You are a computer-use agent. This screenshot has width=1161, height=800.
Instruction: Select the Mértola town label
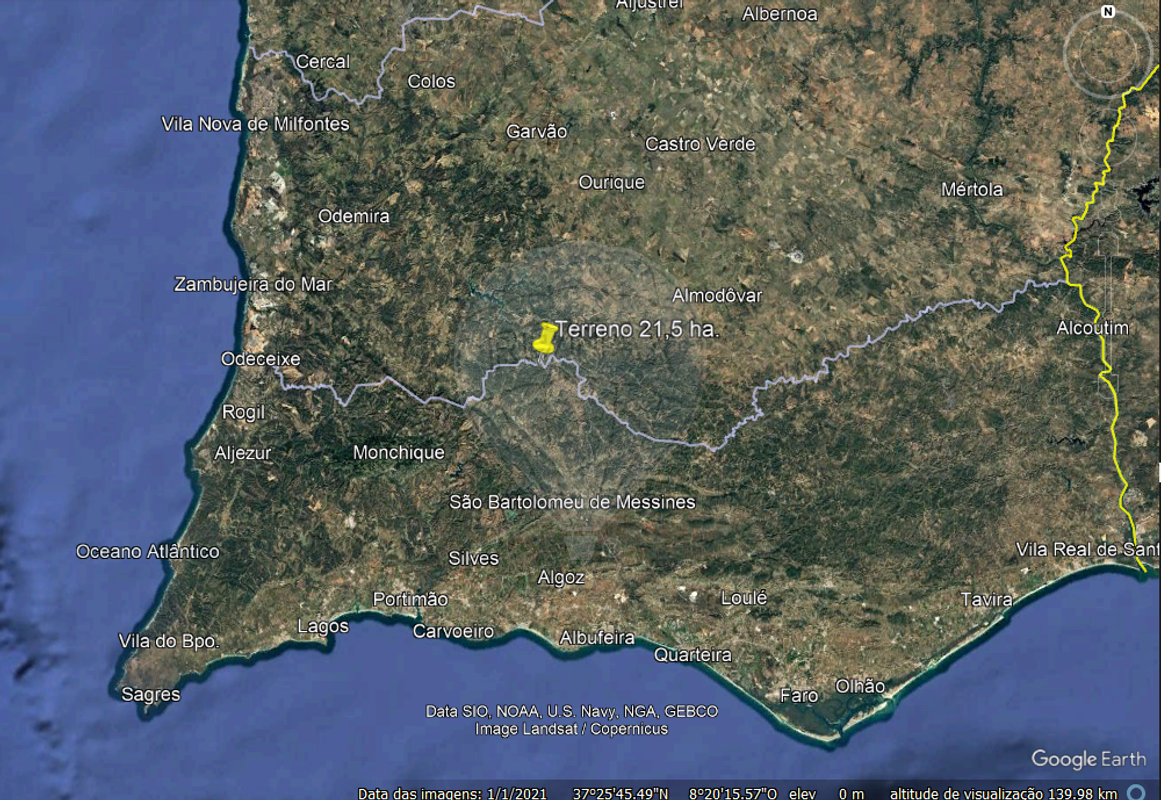pos(972,190)
